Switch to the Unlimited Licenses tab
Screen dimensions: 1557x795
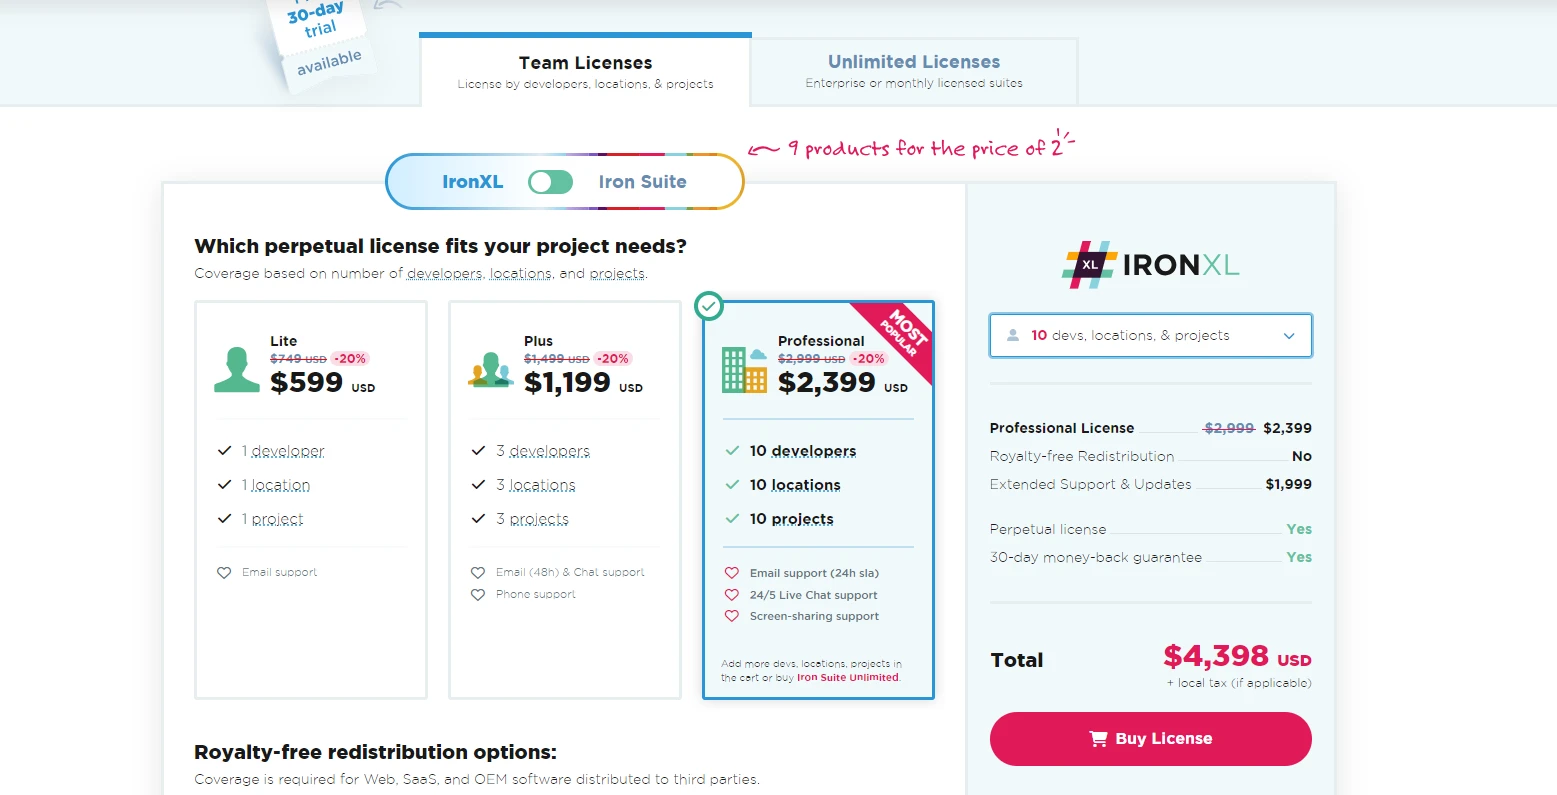coord(914,71)
